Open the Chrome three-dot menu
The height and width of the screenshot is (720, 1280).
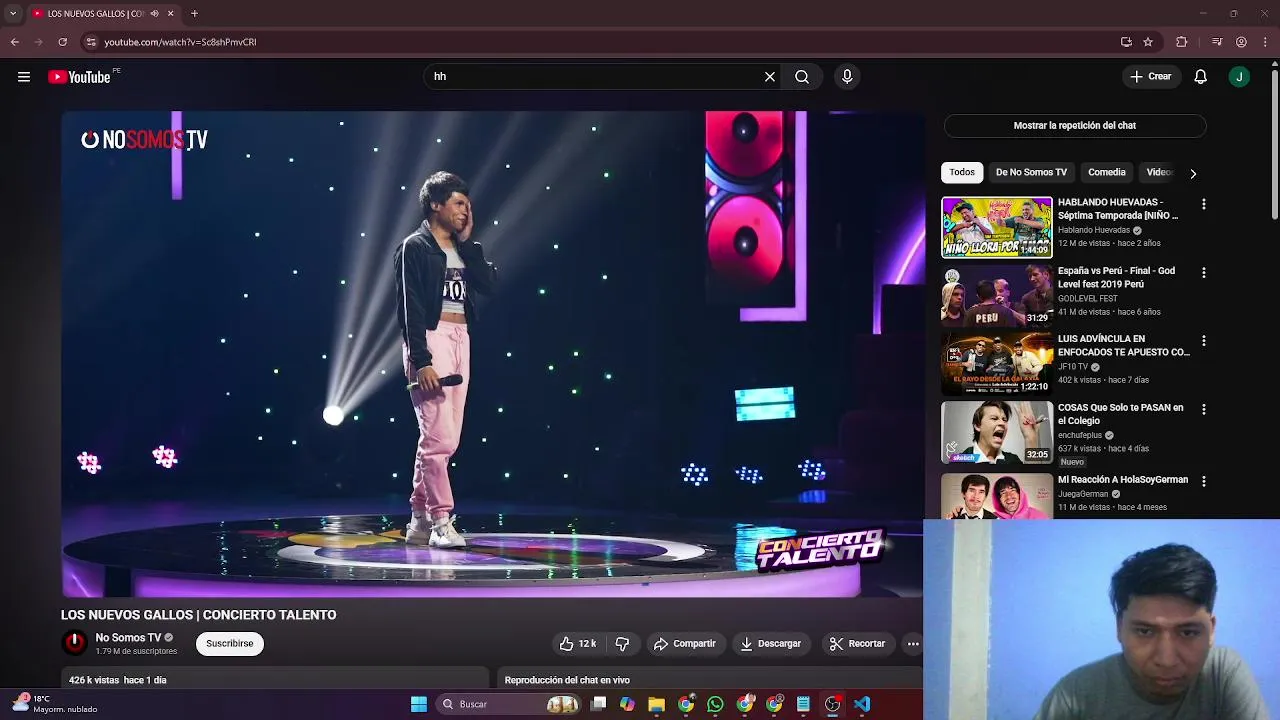pyautogui.click(x=1266, y=42)
